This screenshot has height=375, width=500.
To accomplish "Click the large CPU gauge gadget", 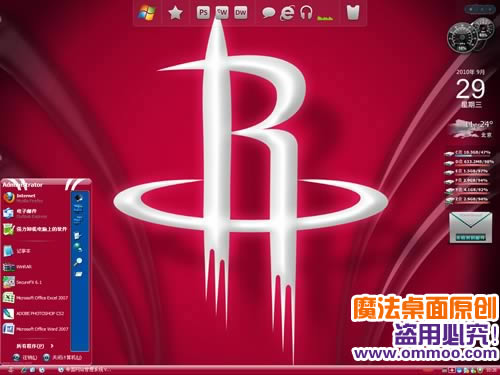I will [462, 38].
